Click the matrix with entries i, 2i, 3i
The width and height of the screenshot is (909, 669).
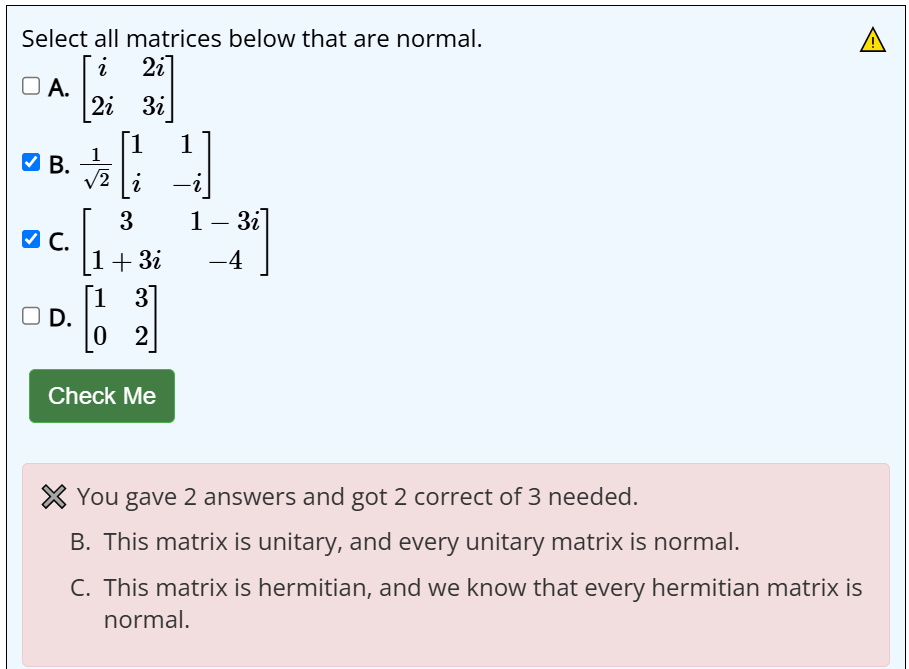click(128, 88)
